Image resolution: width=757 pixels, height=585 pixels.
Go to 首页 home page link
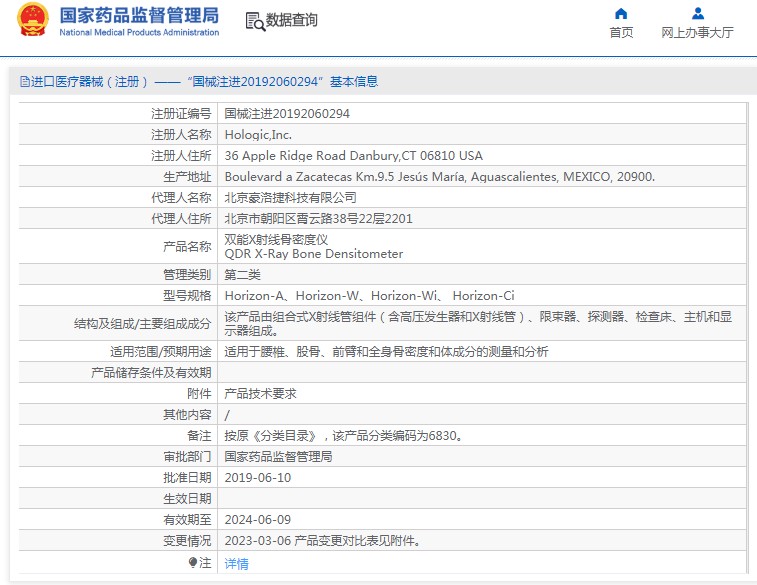click(x=621, y=32)
